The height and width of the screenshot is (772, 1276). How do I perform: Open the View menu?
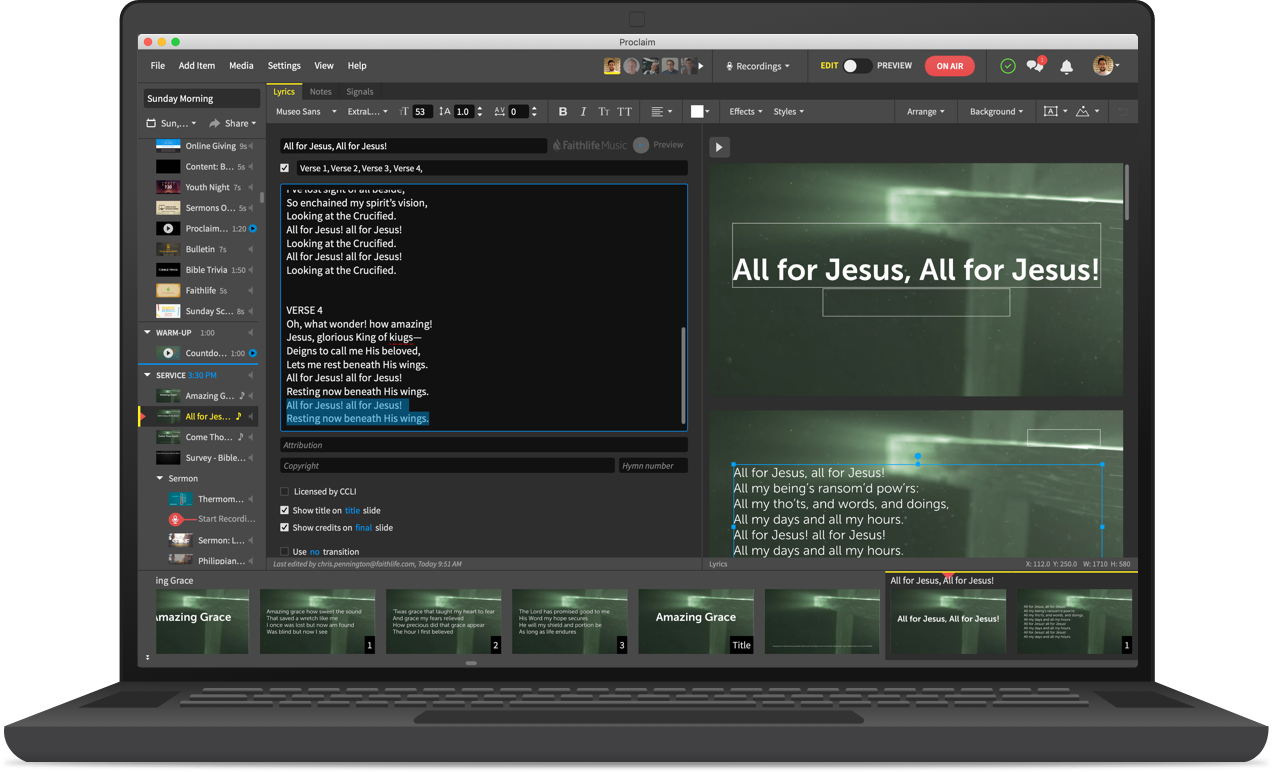point(324,66)
